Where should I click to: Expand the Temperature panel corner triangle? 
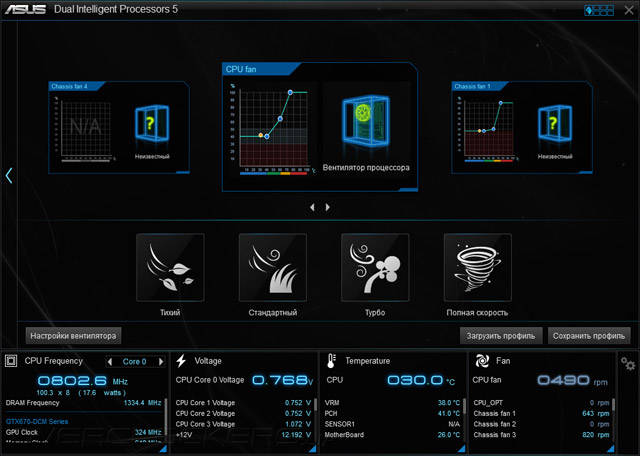pyautogui.click(x=462, y=449)
